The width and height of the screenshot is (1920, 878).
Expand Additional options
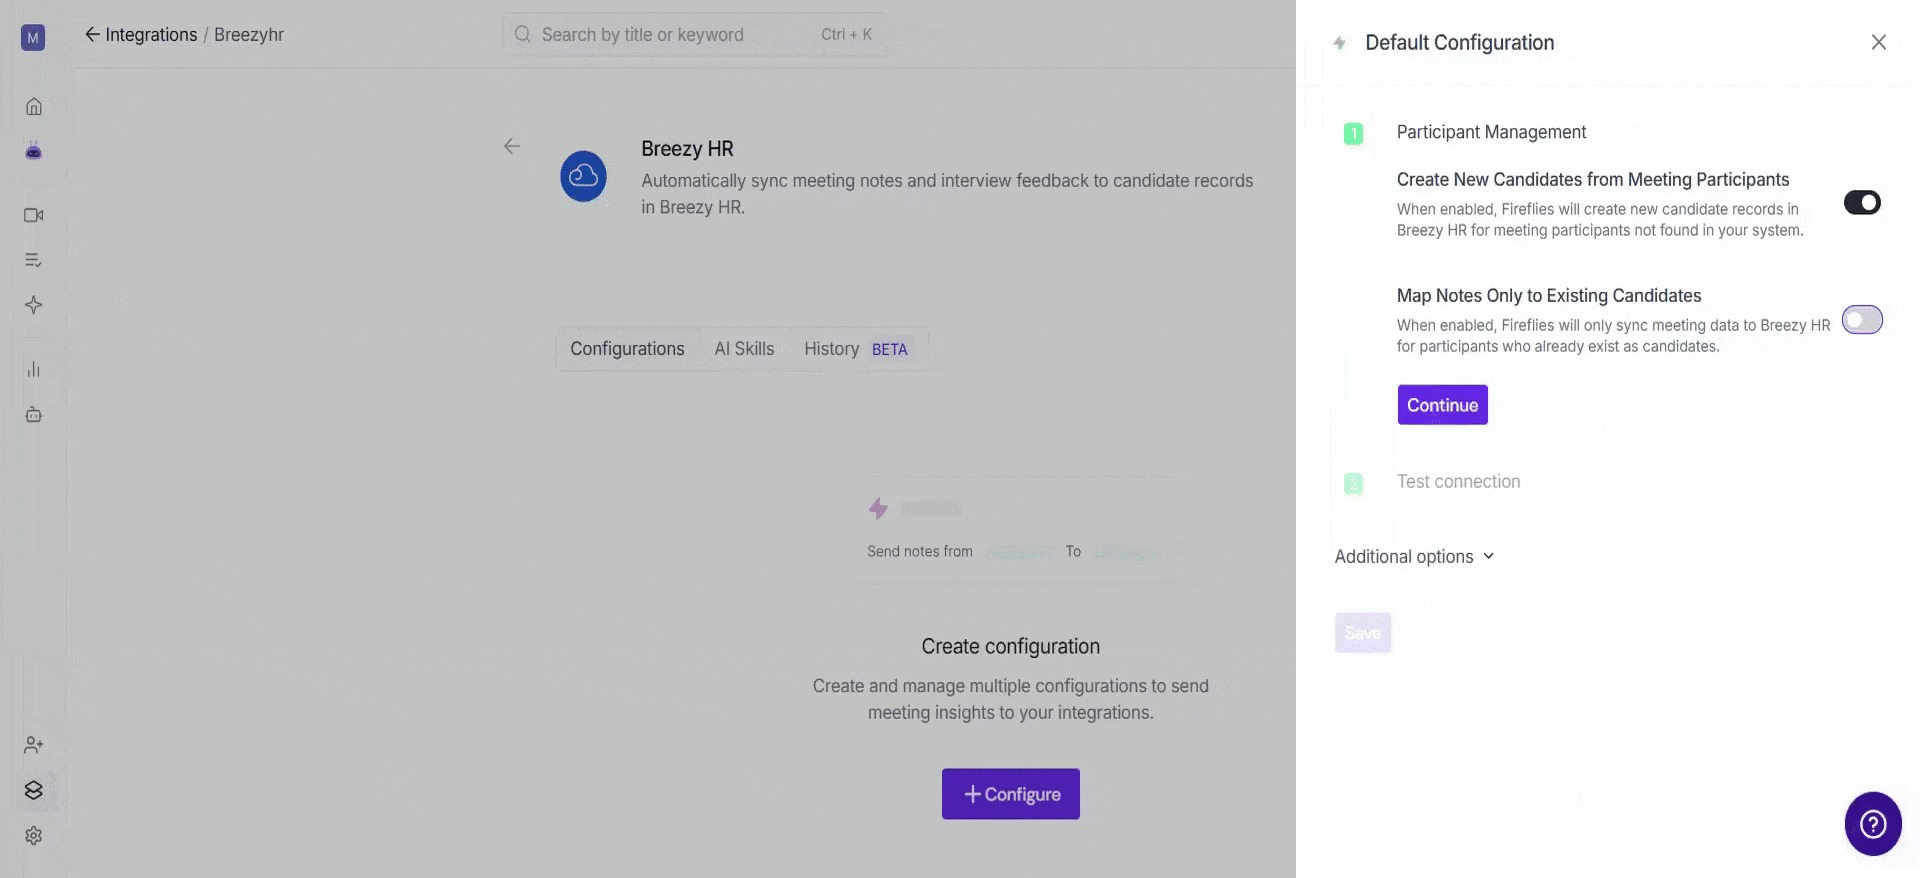[x=1414, y=557]
